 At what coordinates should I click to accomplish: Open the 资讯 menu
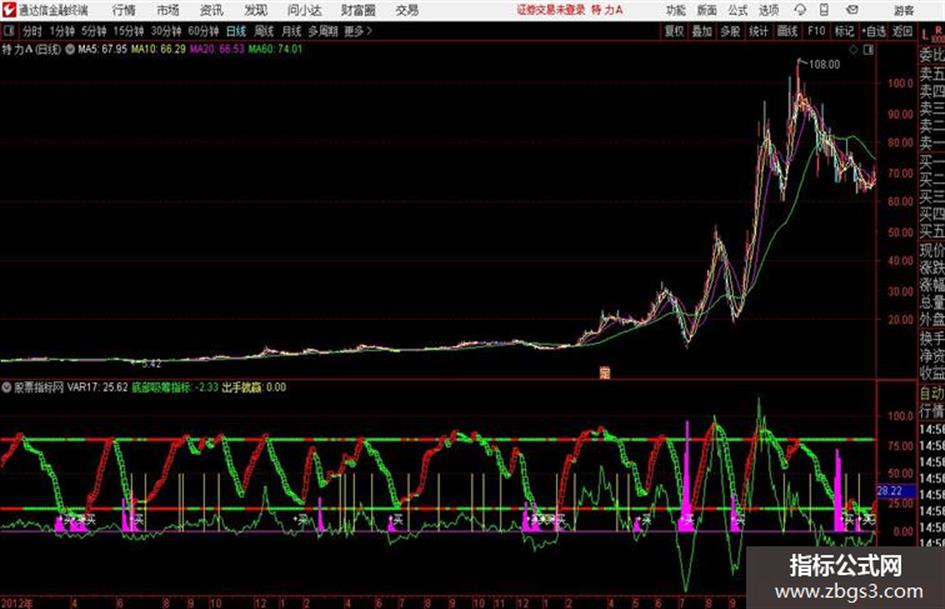pyautogui.click(x=212, y=10)
